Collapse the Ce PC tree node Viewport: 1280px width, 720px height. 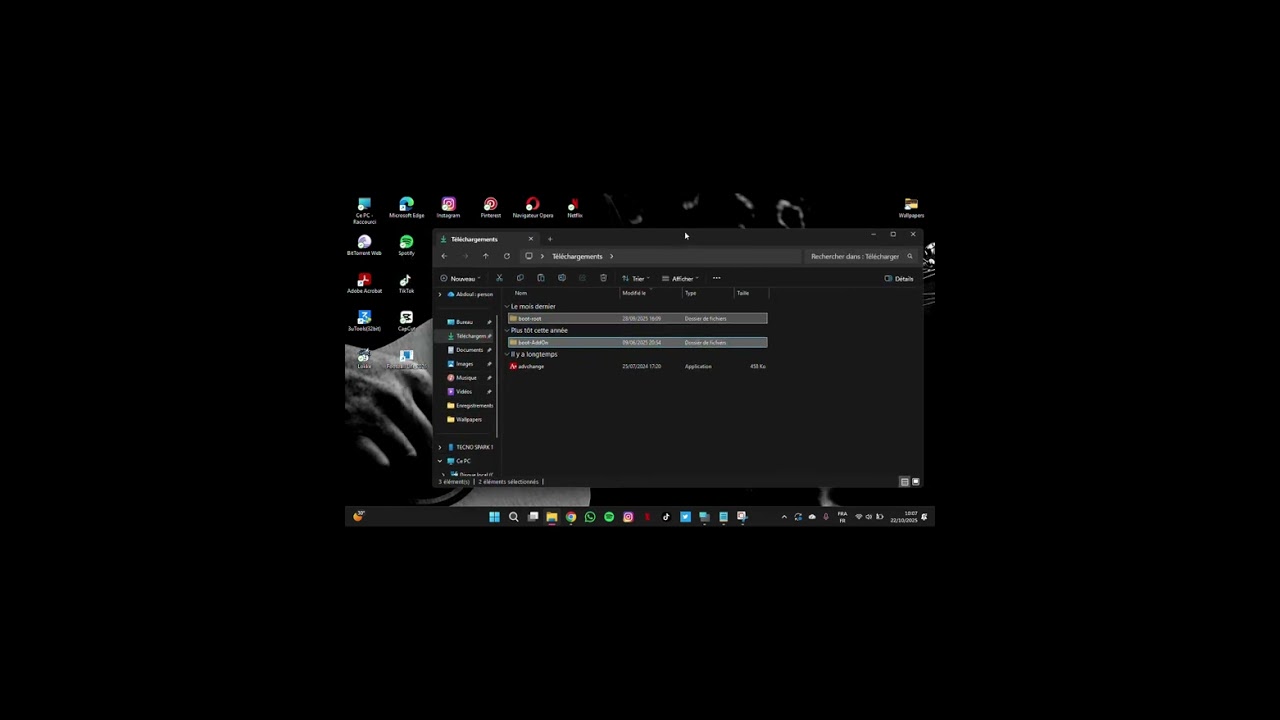point(440,461)
